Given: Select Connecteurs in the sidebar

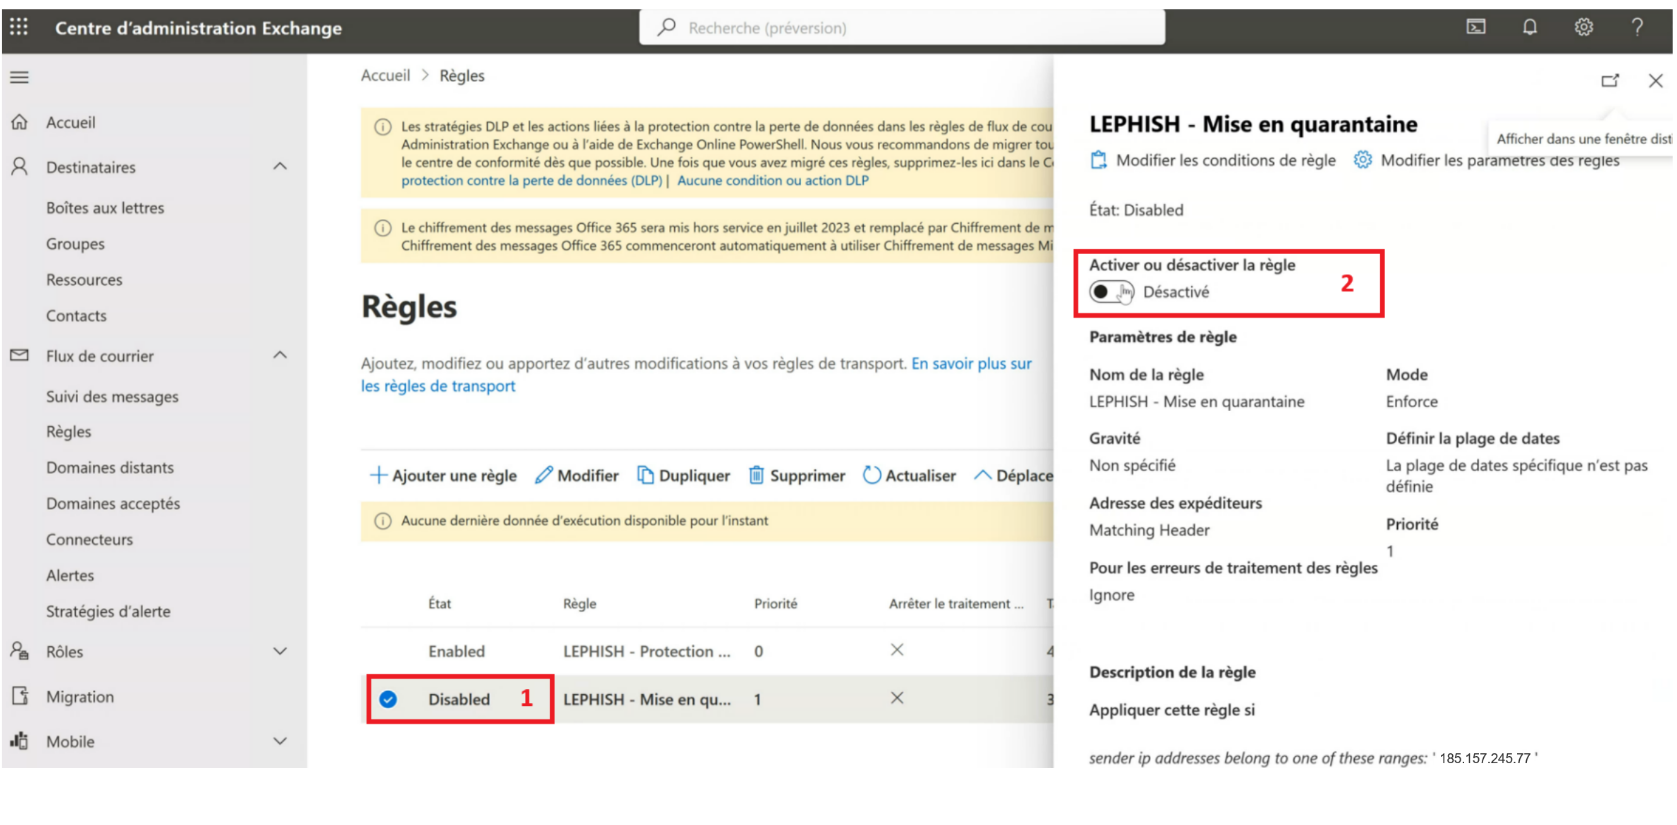Looking at the screenshot, I should pos(89,540).
